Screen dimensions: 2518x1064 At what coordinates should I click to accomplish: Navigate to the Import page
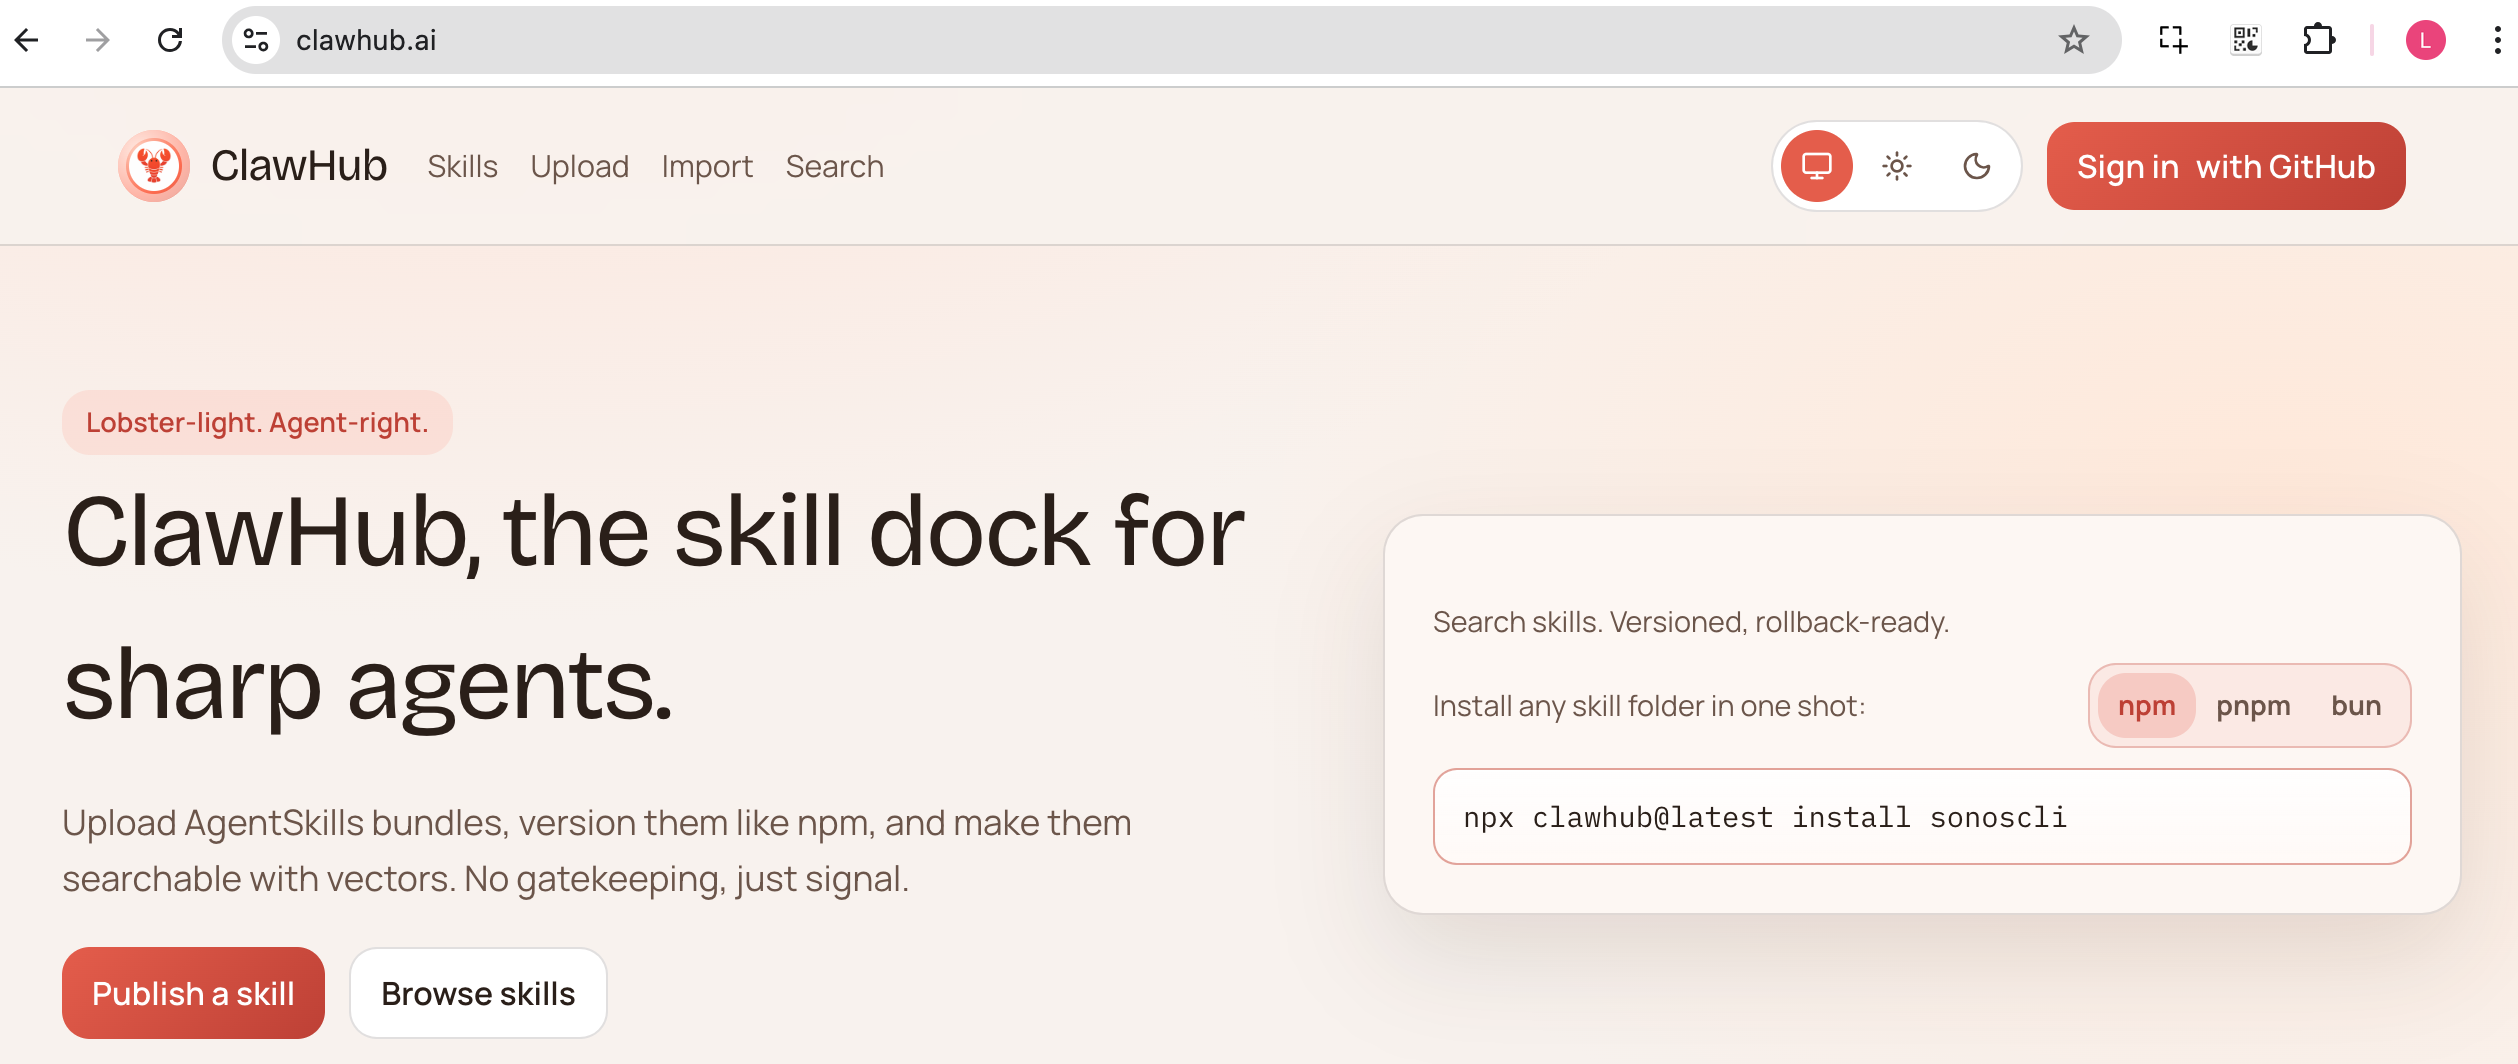[x=707, y=166]
